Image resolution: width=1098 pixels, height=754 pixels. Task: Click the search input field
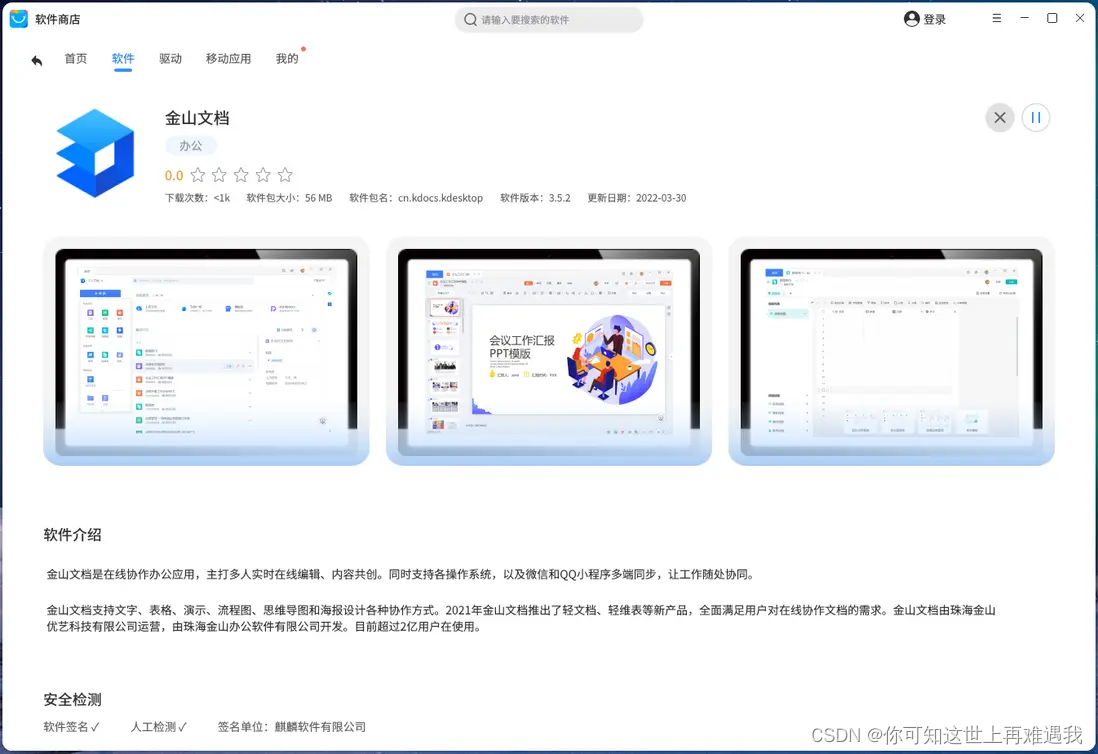548,19
